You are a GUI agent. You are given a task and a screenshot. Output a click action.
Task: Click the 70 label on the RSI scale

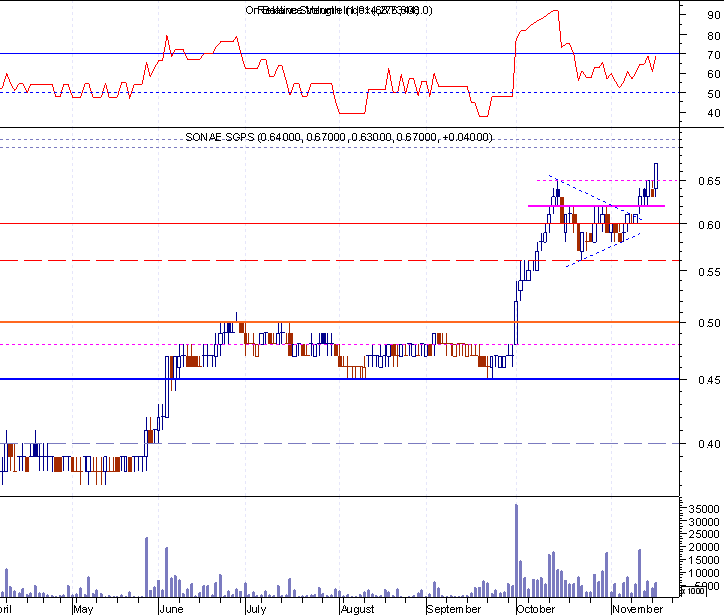[713, 55]
